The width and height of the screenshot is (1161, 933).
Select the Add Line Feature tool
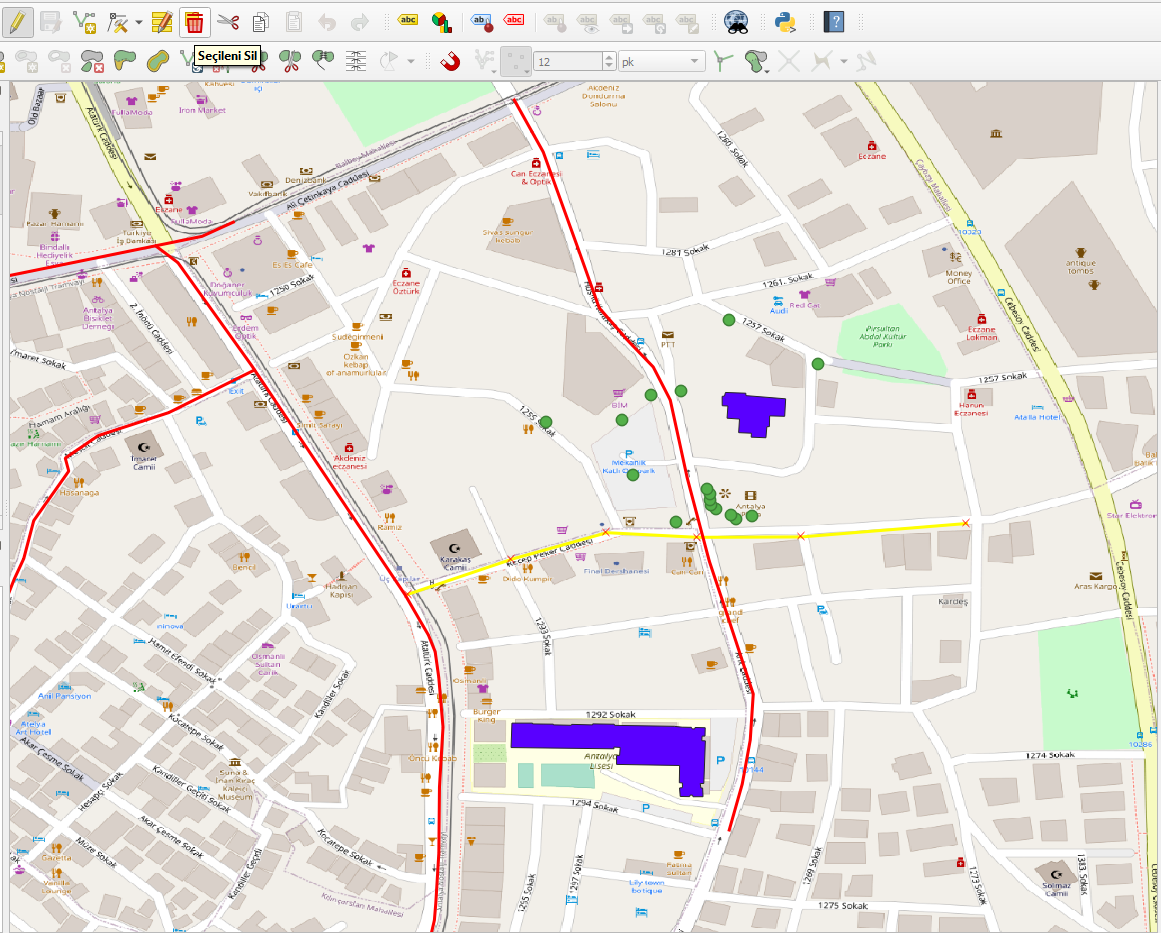click(84, 22)
